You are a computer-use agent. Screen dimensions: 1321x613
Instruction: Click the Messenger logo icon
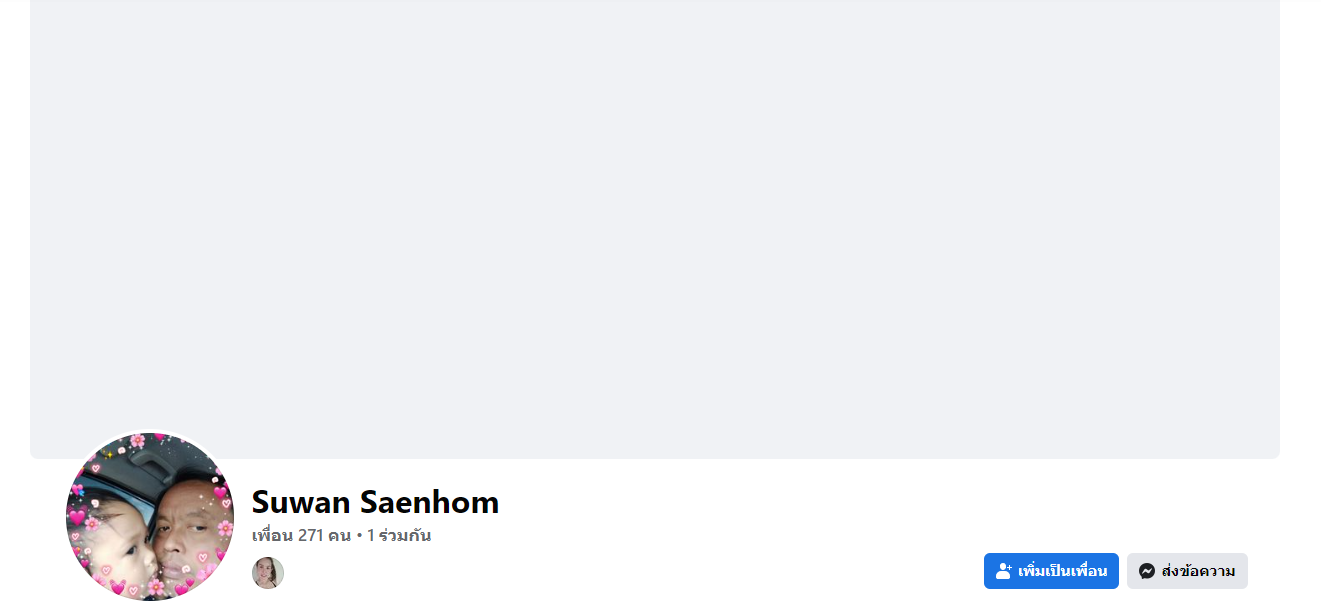[x=1147, y=571]
